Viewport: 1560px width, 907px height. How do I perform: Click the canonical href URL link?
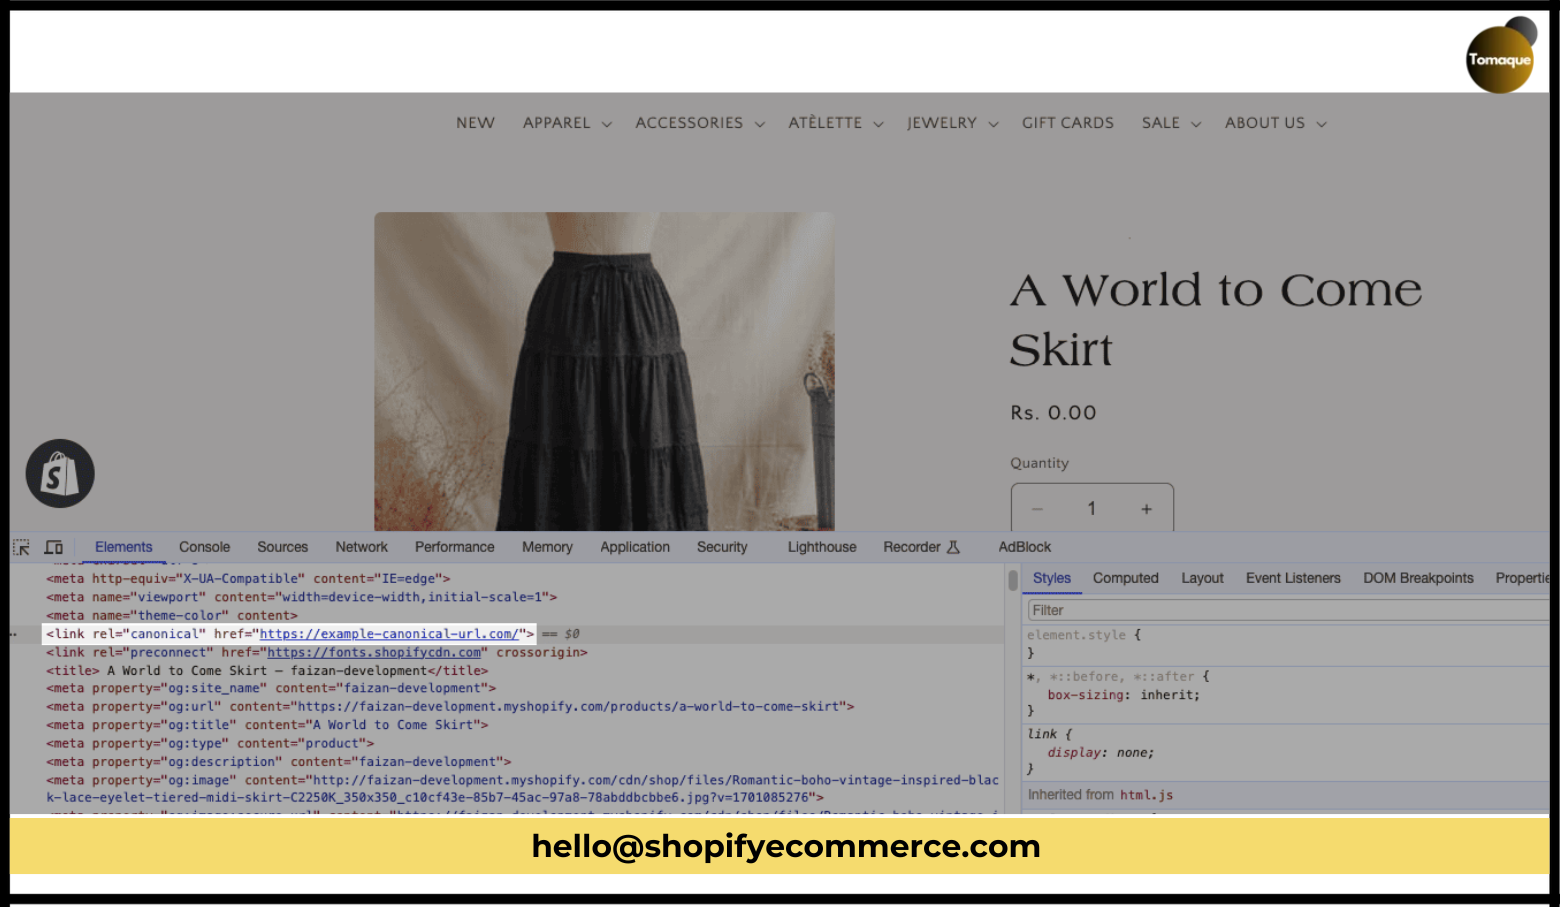[390, 634]
